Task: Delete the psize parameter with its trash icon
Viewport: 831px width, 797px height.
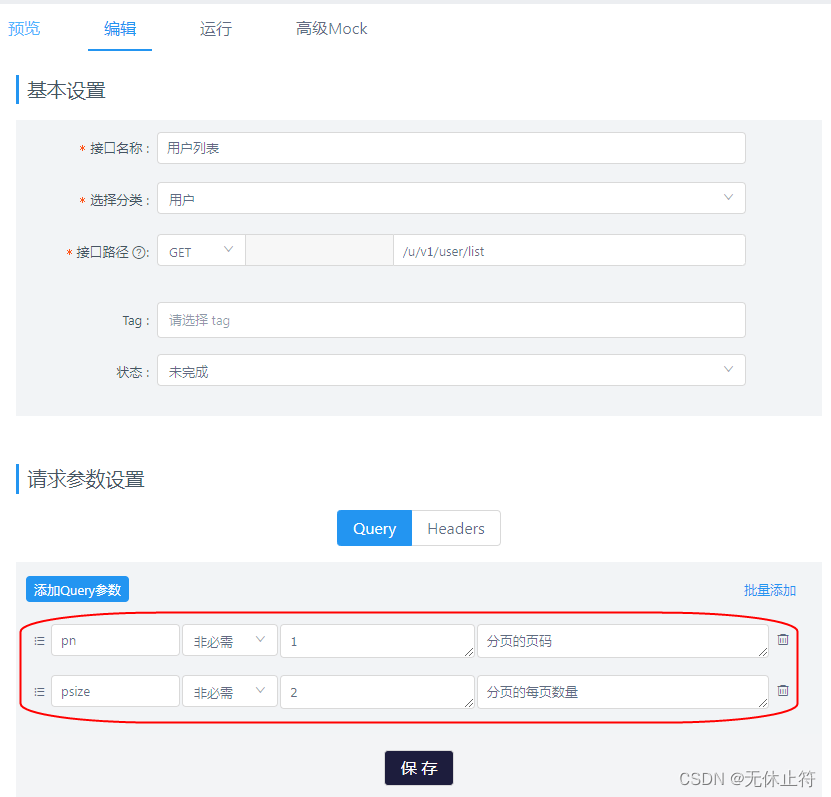Action: click(783, 691)
